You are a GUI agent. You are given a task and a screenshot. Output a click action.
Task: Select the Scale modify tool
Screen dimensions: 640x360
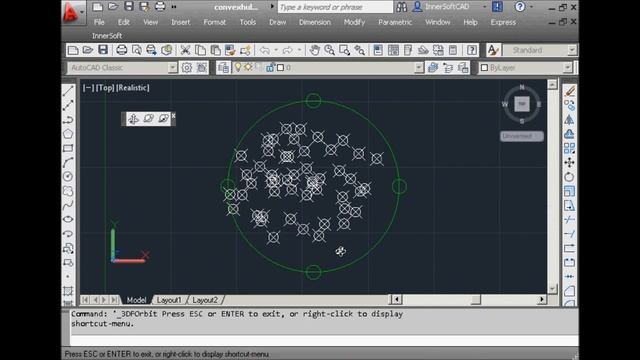(569, 191)
